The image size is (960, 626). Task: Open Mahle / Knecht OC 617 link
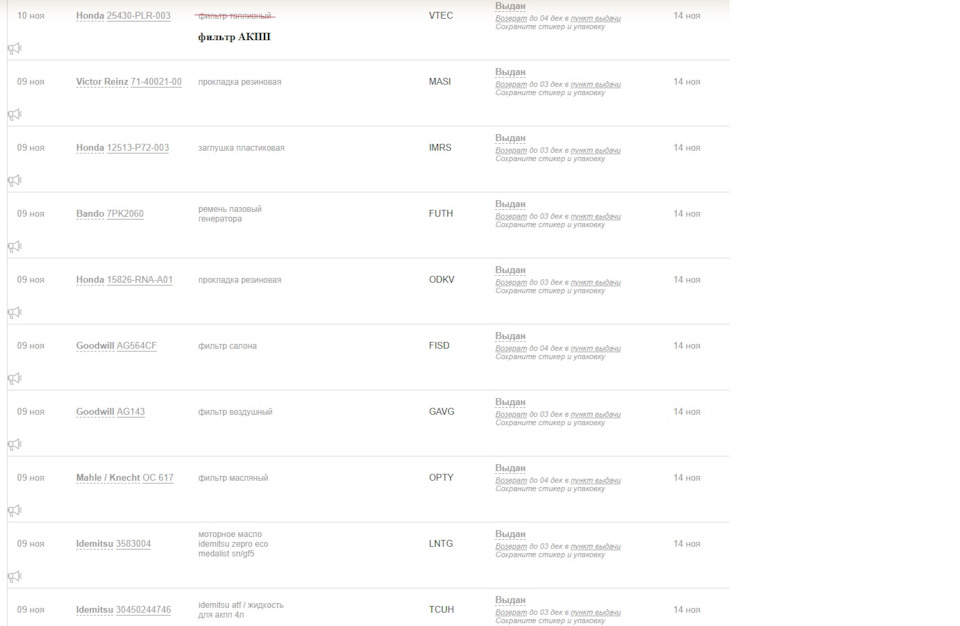158,478
